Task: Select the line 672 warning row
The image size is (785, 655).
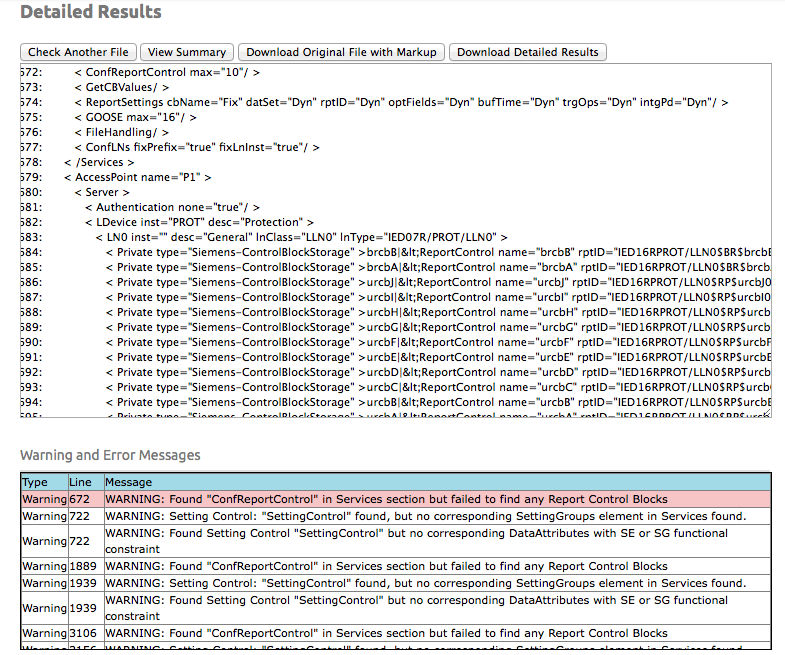Action: tap(396, 499)
